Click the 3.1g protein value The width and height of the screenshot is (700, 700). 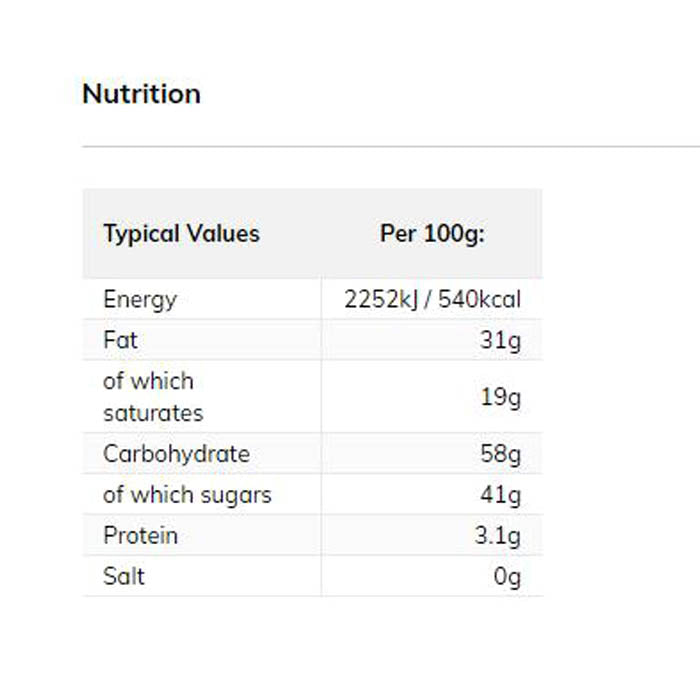tap(497, 536)
